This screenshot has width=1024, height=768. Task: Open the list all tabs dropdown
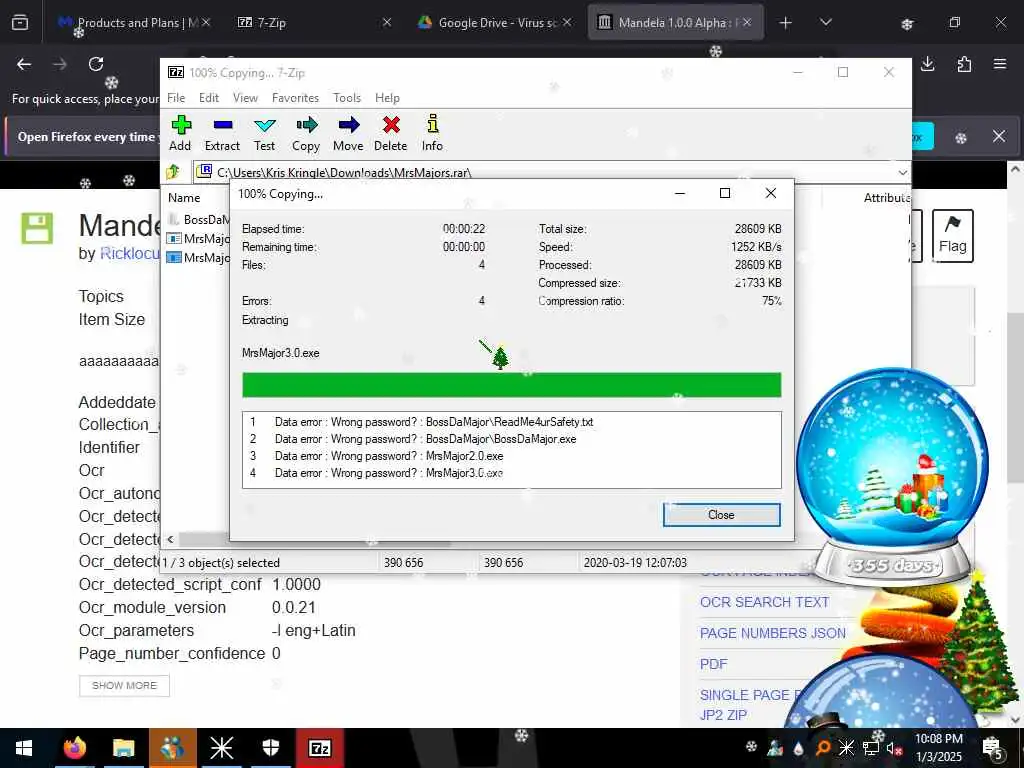tap(825, 23)
